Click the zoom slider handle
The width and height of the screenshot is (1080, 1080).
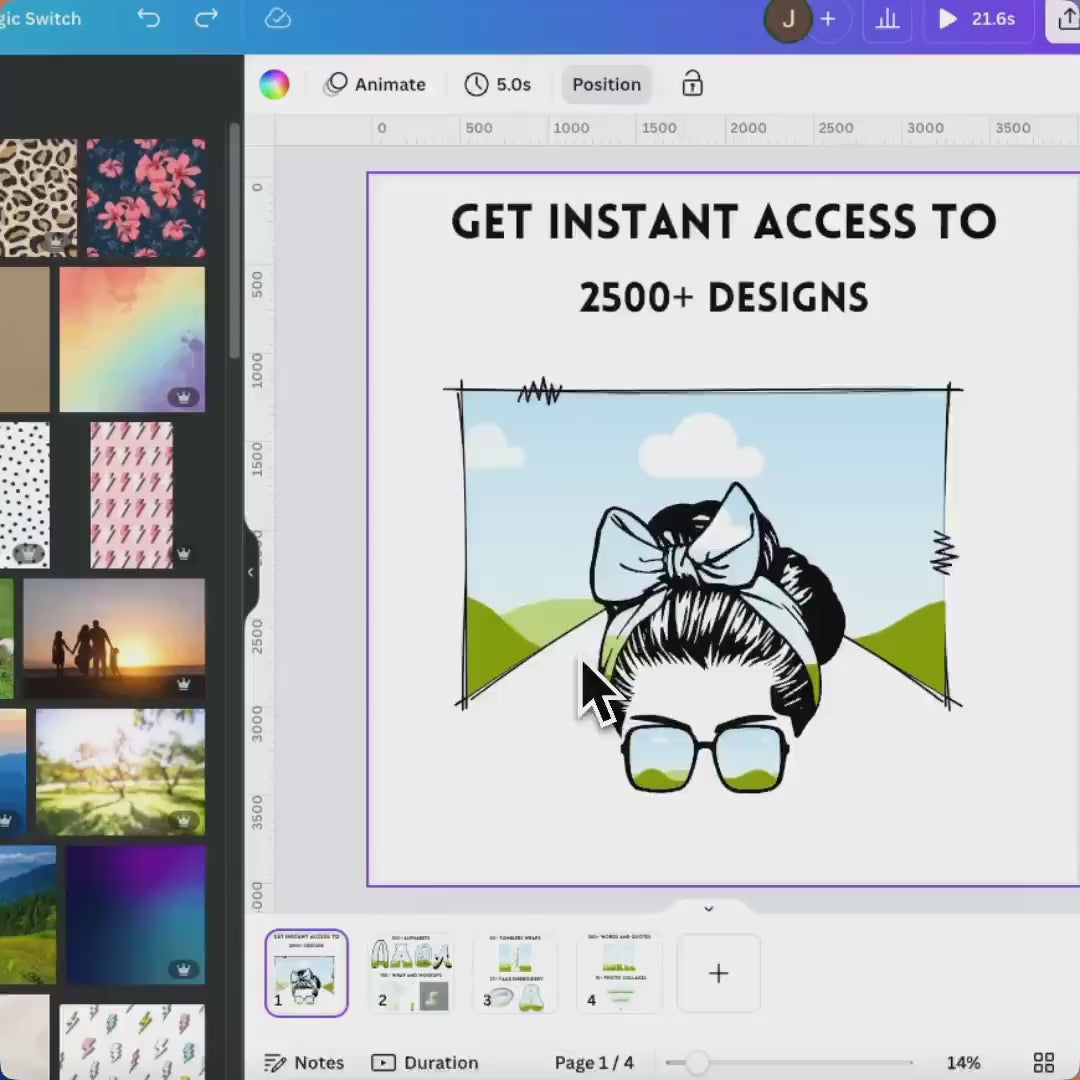(x=697, y=1062)
